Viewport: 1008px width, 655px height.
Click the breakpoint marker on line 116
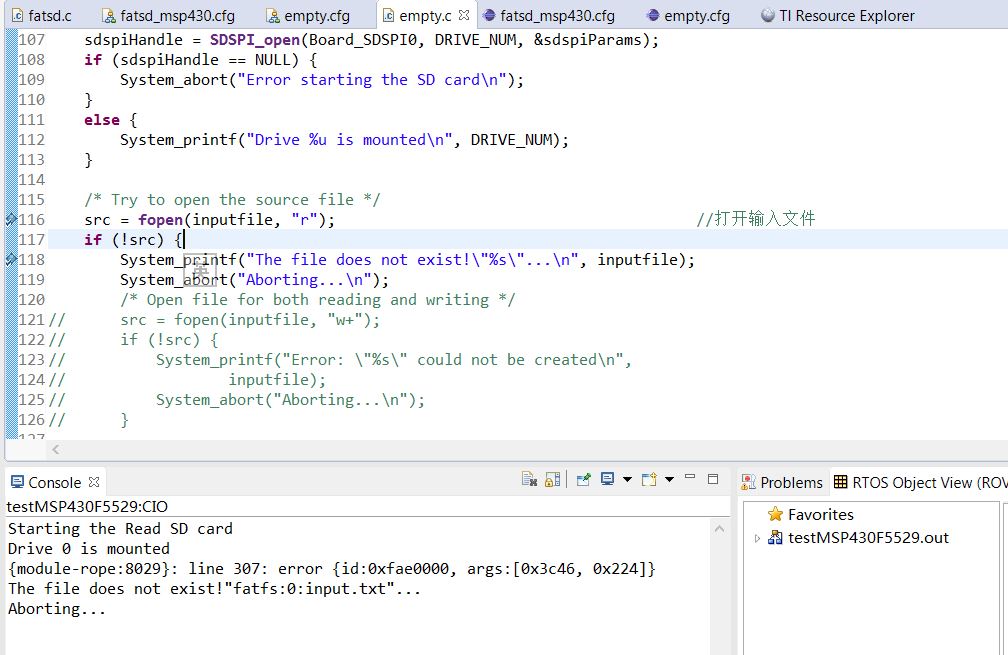point(11,220)
